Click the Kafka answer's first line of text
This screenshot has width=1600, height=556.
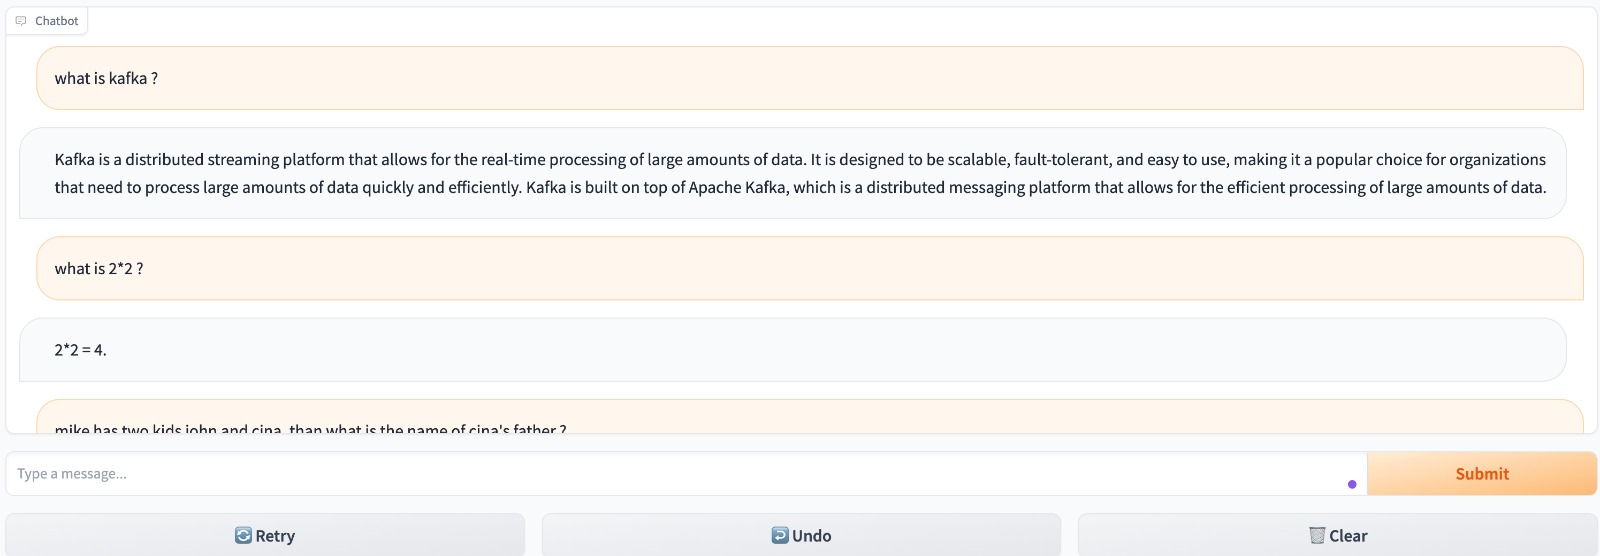pyautogui.click(x=800, y=160)
